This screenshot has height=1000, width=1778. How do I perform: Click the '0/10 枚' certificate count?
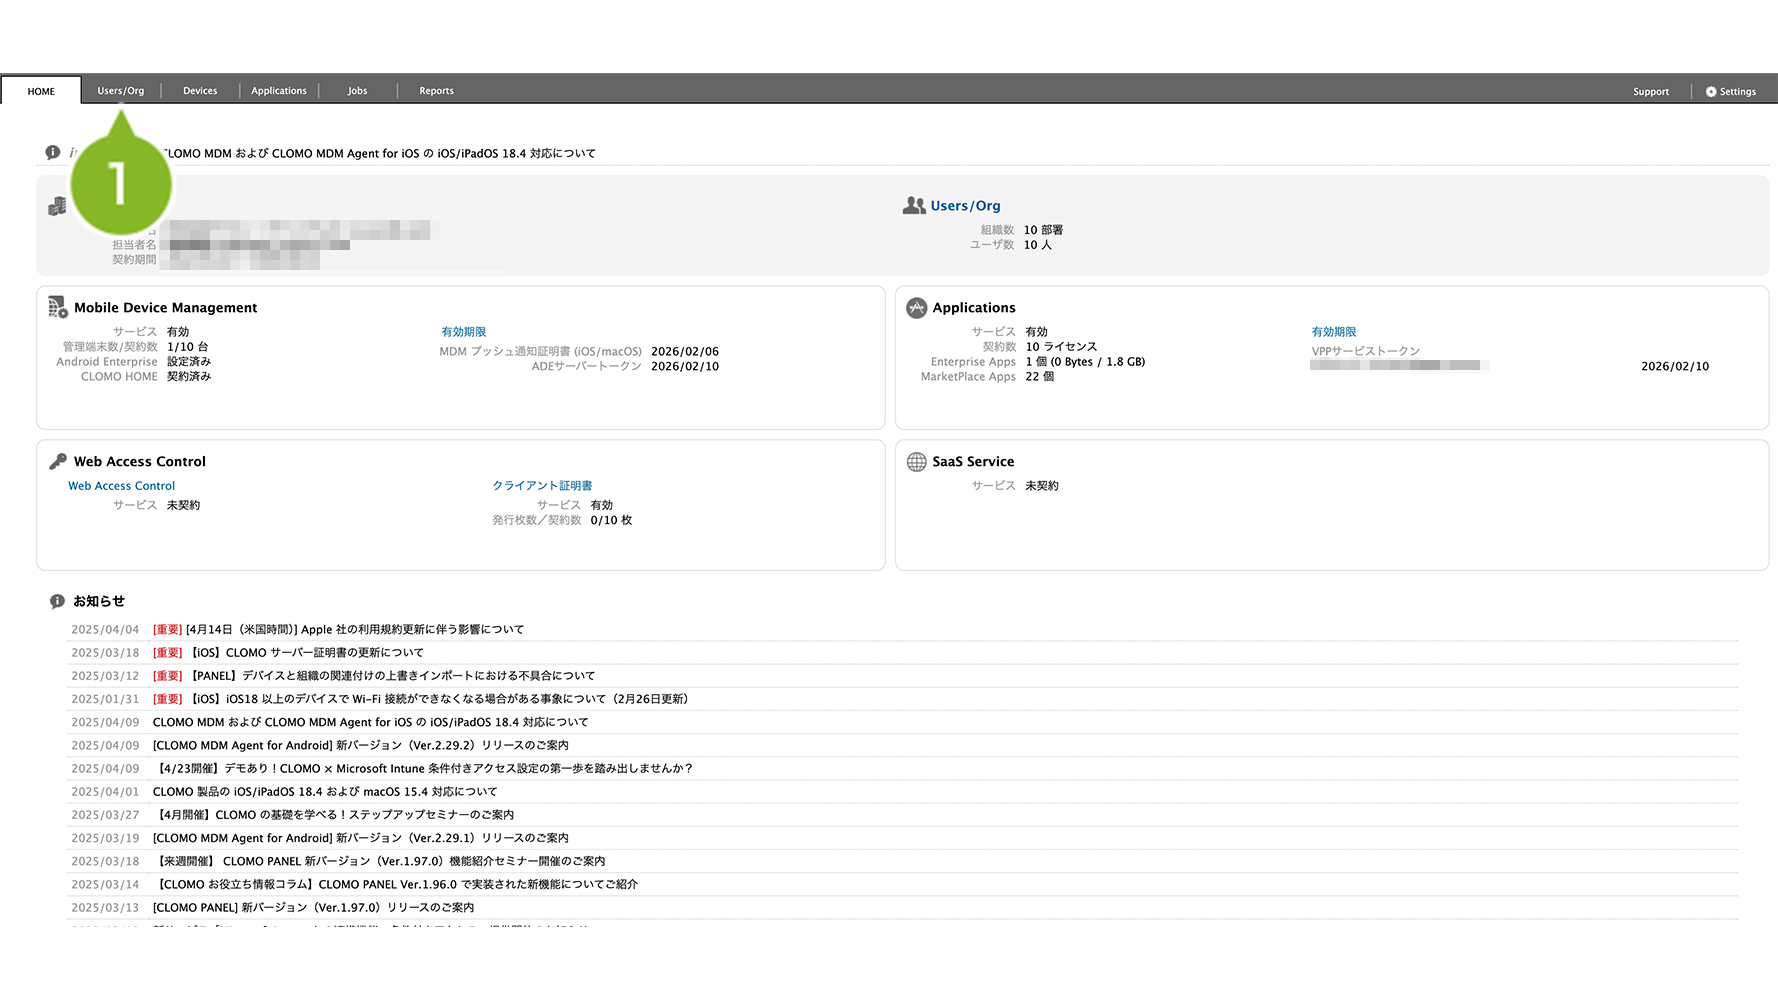tap(611, 520)
